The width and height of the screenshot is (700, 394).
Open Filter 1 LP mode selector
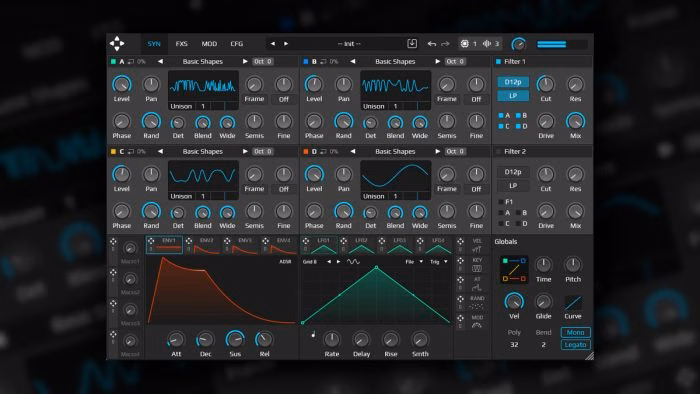pyautogui.click(x=513, y=95)
